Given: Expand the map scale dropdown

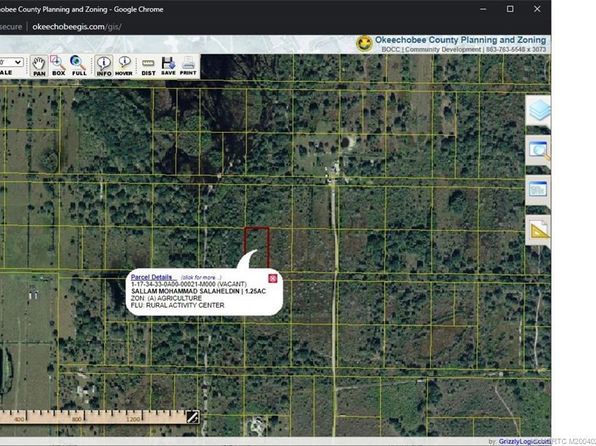Looking at the screenshot, I should tap(12, 62).
